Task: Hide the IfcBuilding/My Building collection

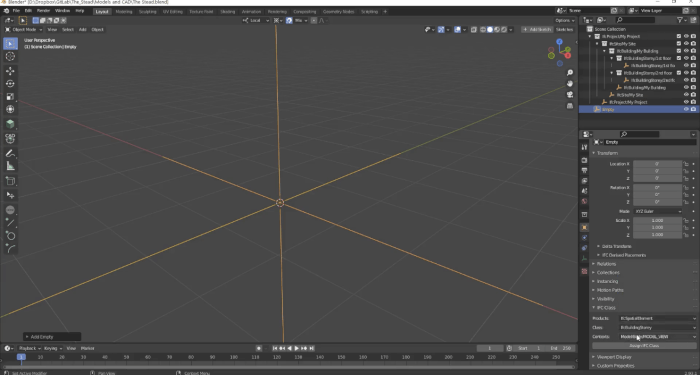Action: 686,51
